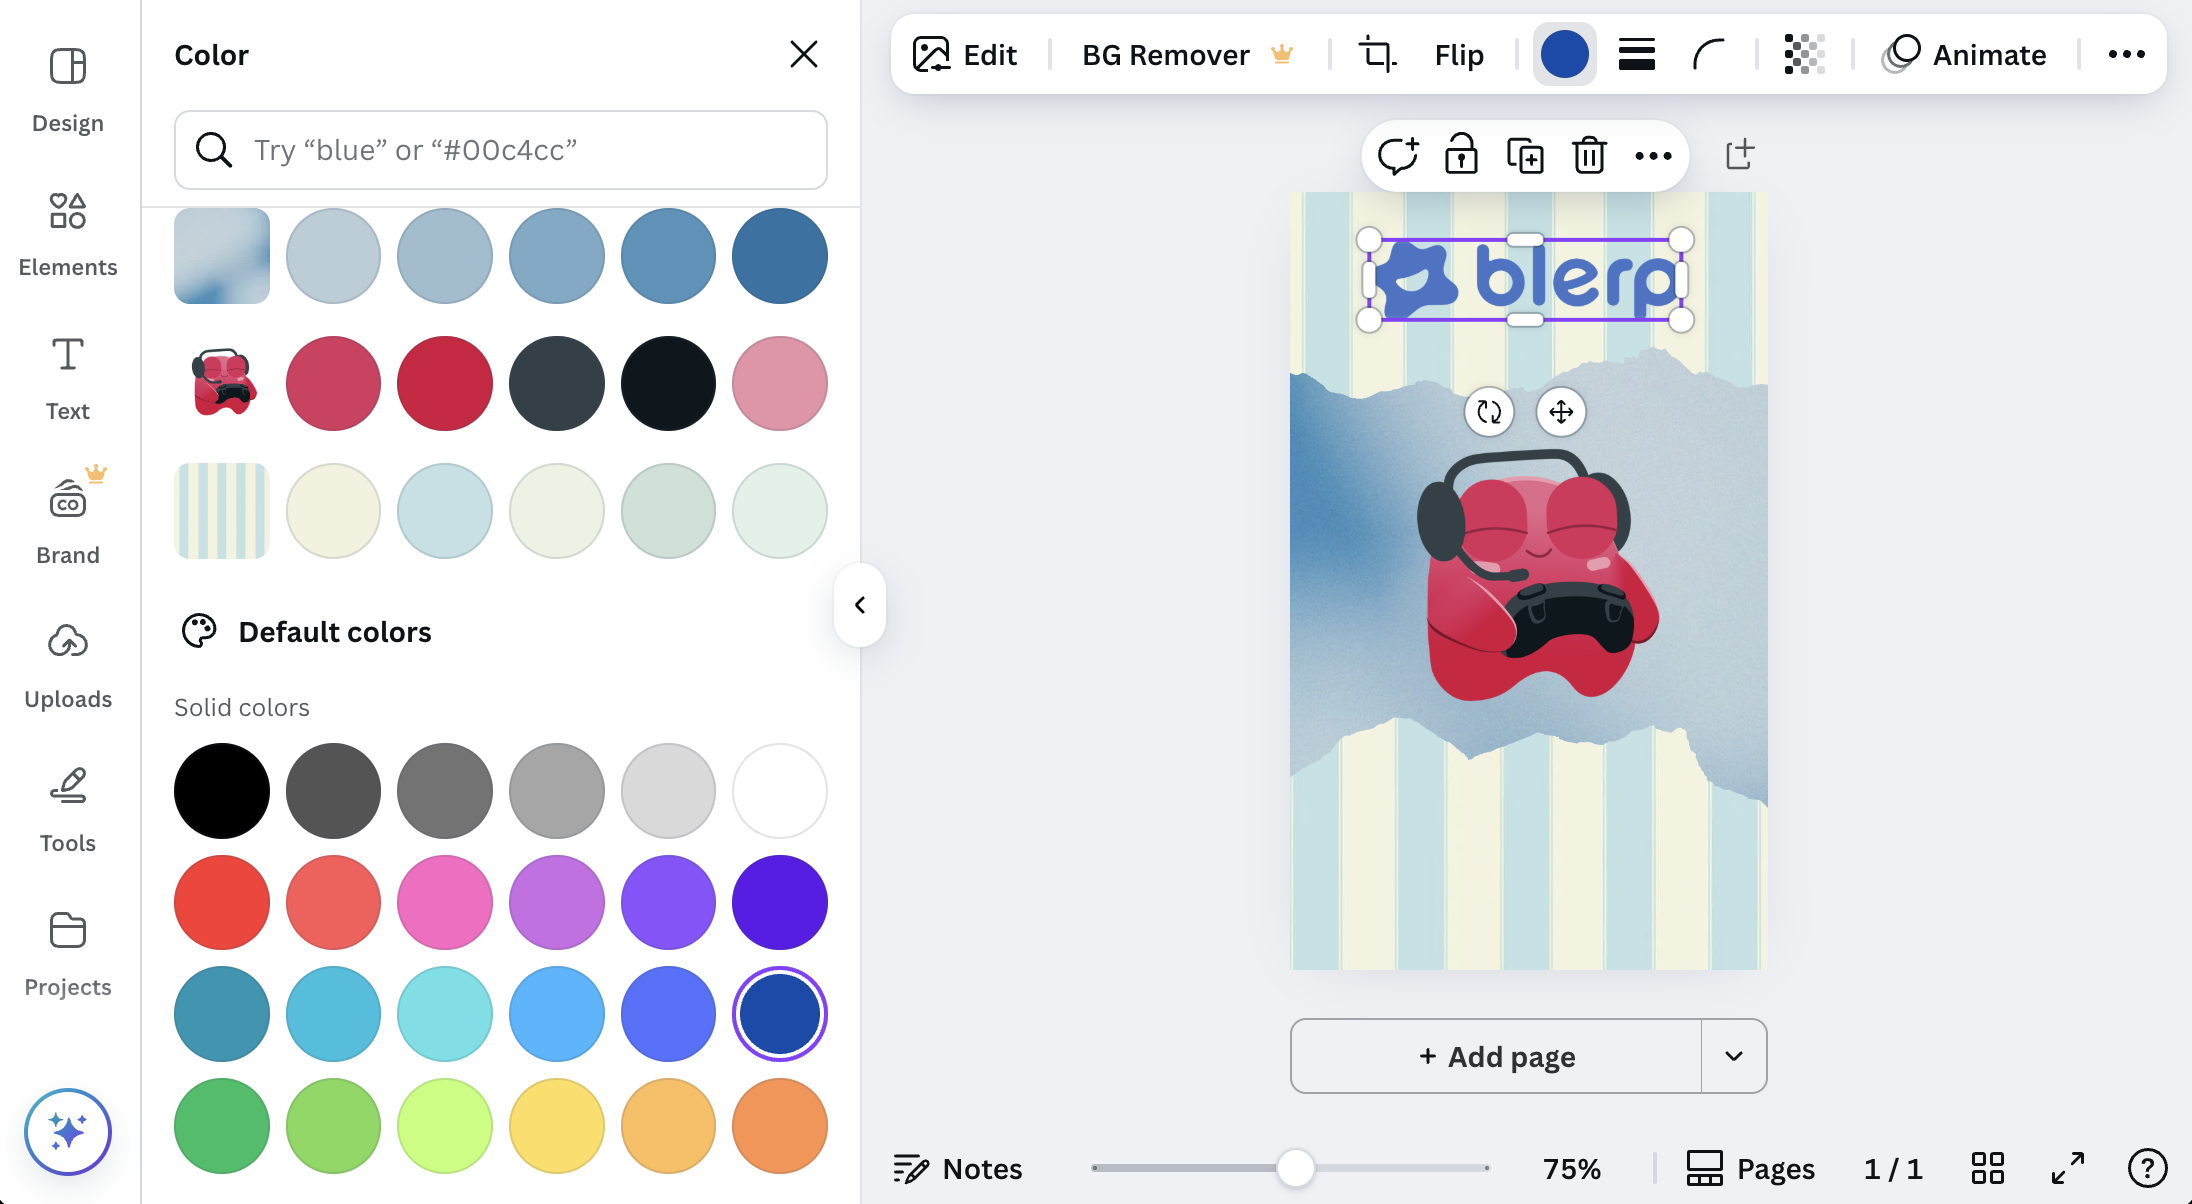
Task: Select the darkest steel blue photo swatch
Action: point(780,256)
